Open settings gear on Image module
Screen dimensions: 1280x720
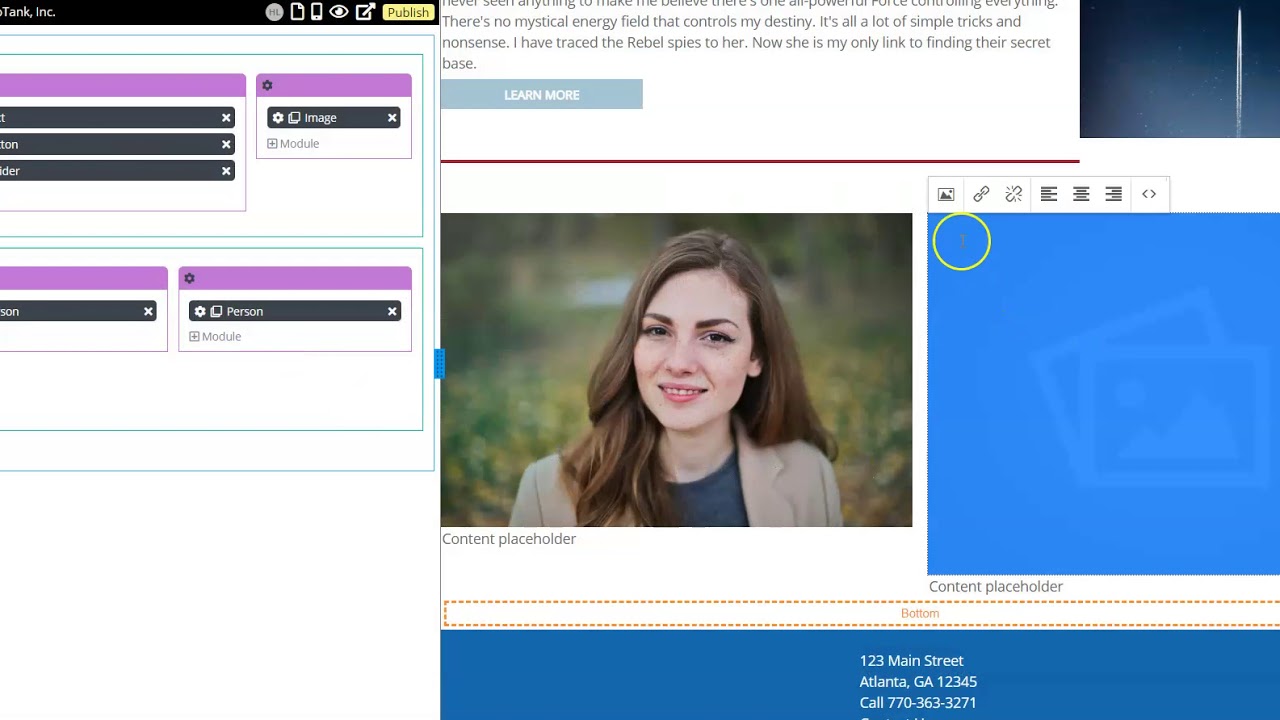coord(278,118)
